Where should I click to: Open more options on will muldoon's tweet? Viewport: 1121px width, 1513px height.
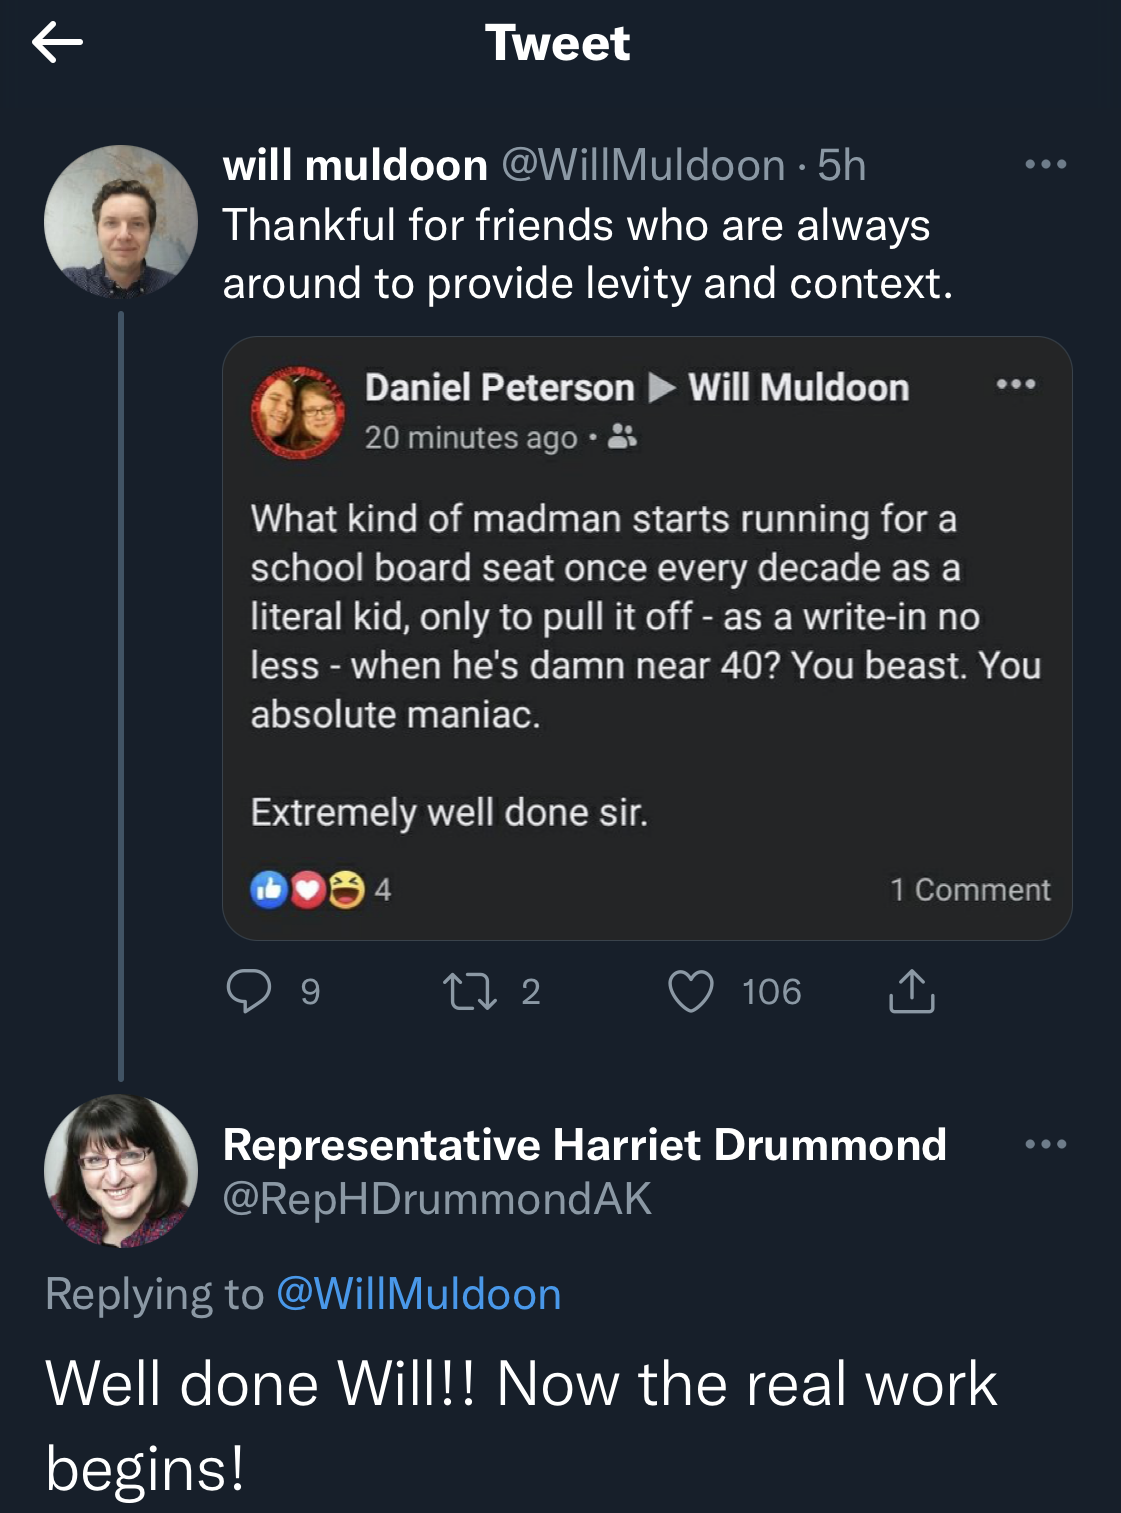1046,164
